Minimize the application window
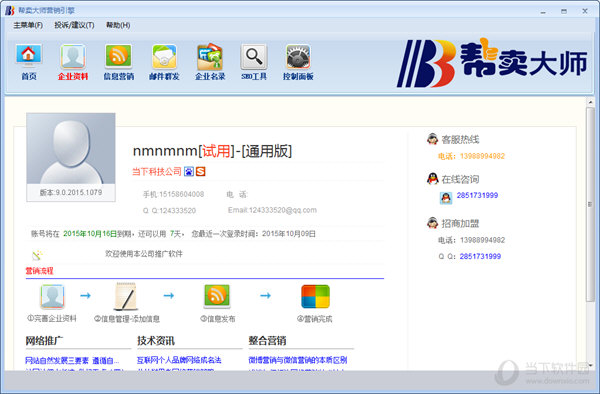Image resolution: width=600 pixels, height=394 pixels. tap(543, 11)
